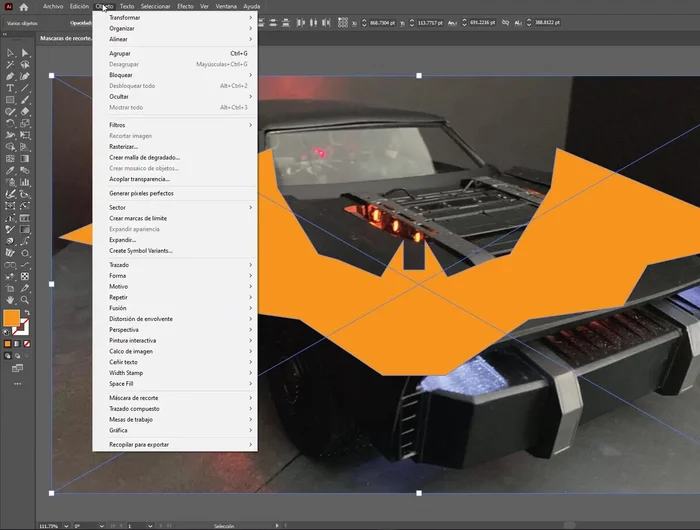
Task: Select the black arrow Selection tool
Action: (10, 52)
